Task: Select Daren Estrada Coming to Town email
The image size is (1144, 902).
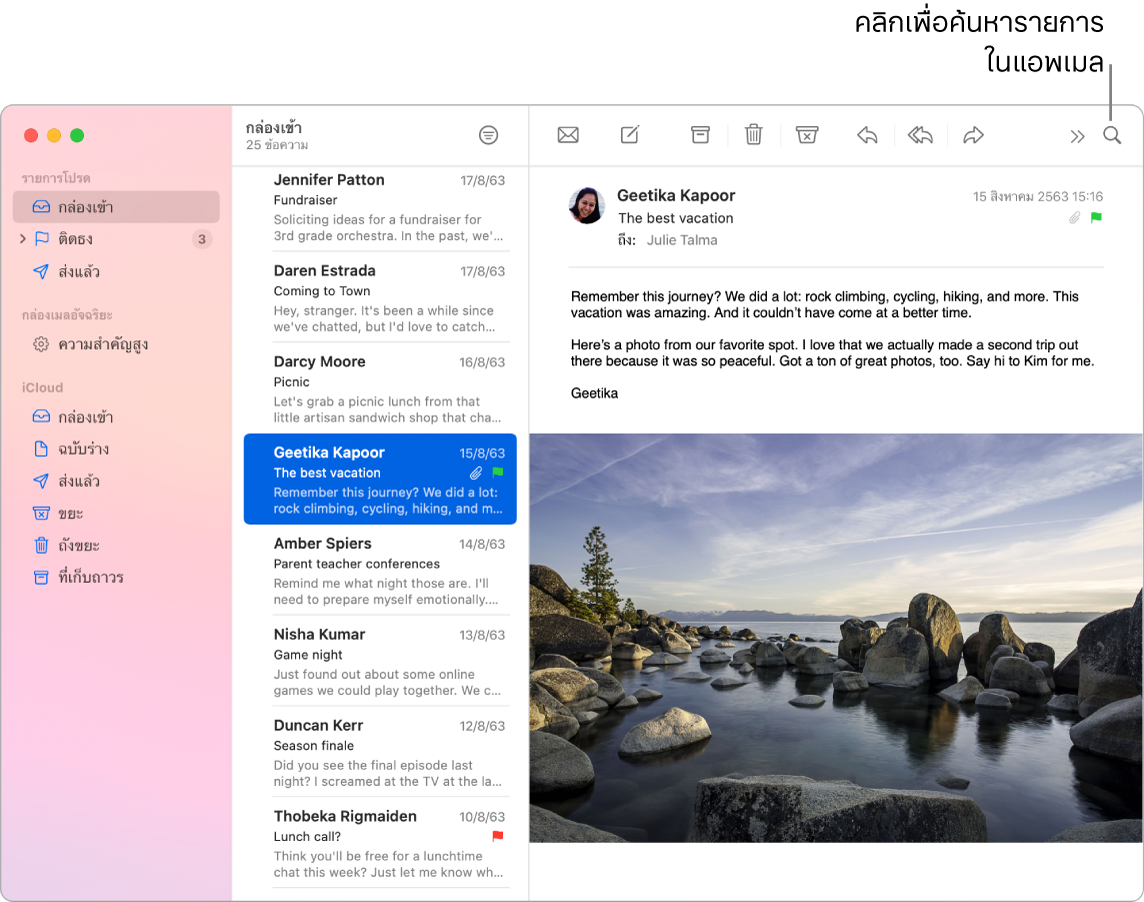Action: point(380,298)
